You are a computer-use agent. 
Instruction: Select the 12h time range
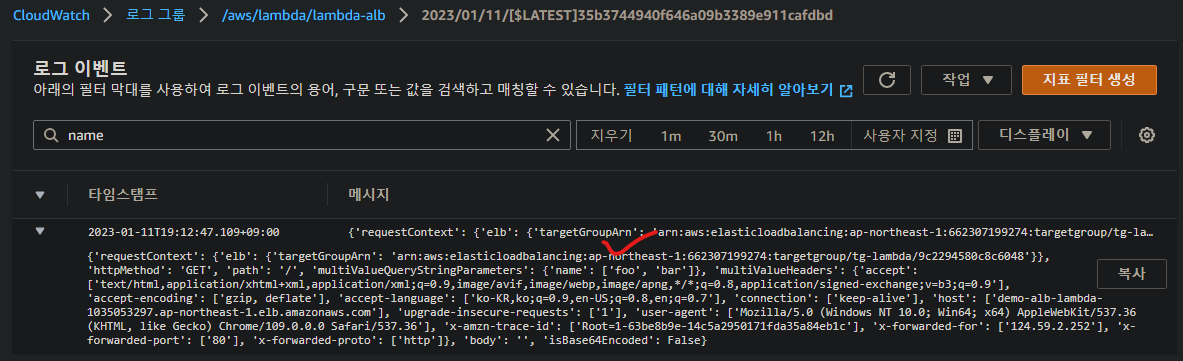click(x=822, y=136)
